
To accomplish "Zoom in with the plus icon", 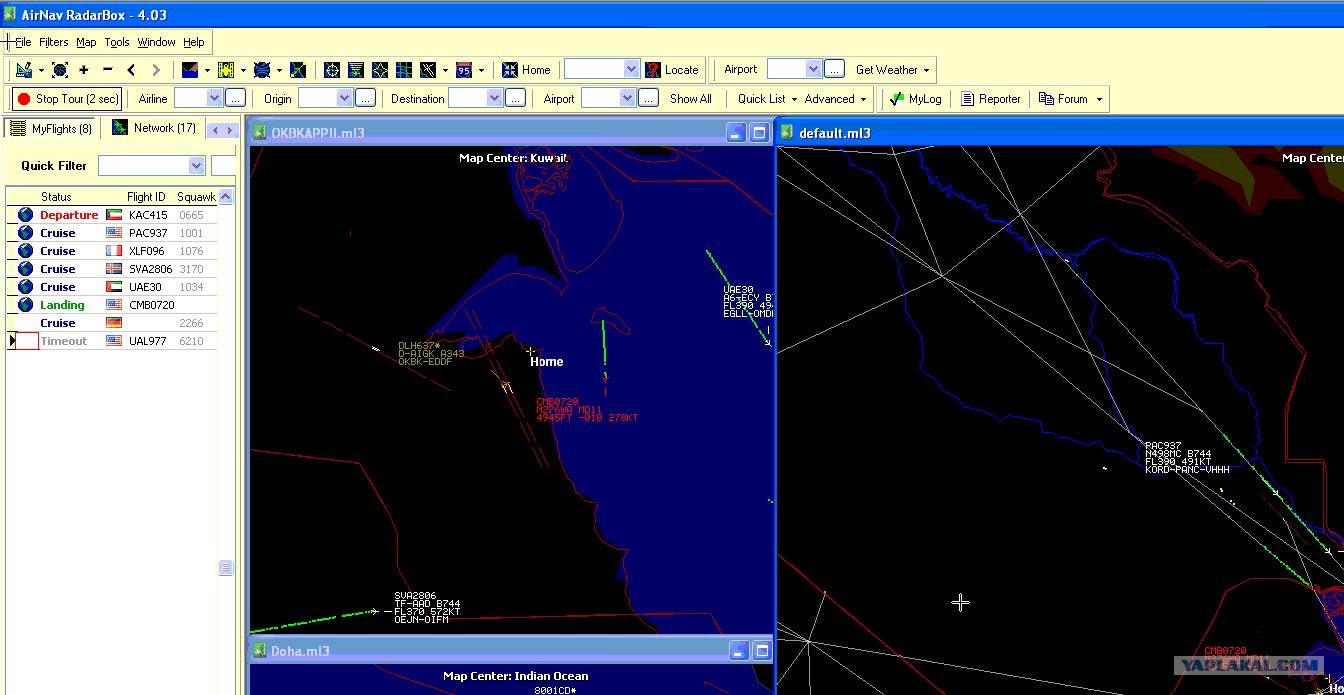I will 84,70.
